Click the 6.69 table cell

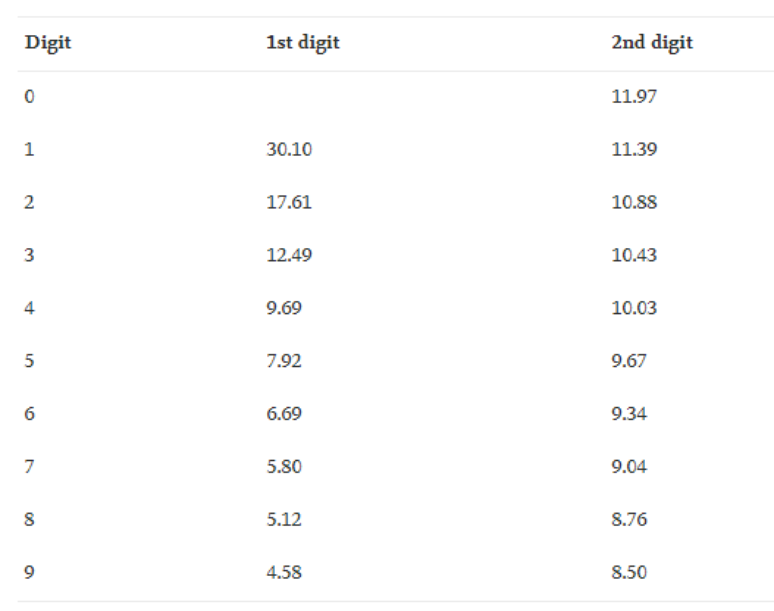(x=283, y=414)
